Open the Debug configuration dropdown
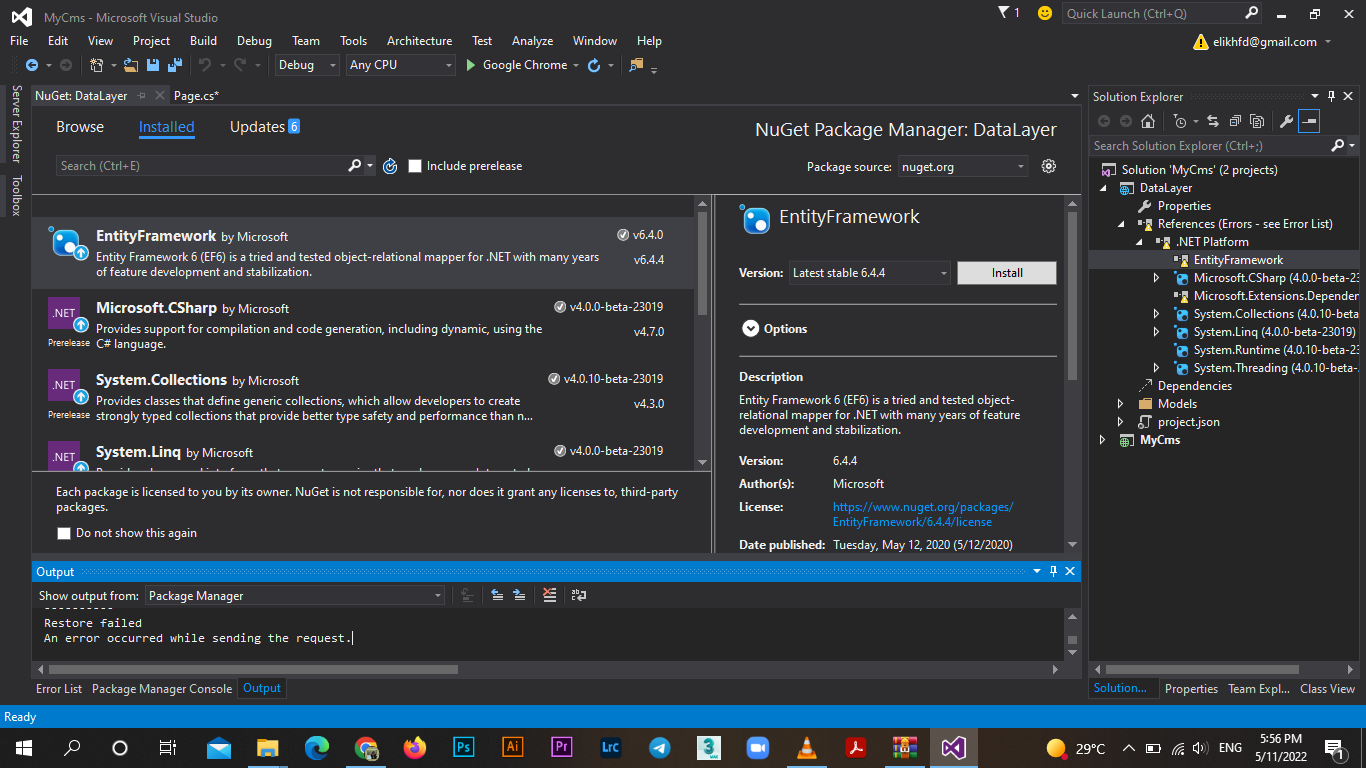 [x=308, y=65]
